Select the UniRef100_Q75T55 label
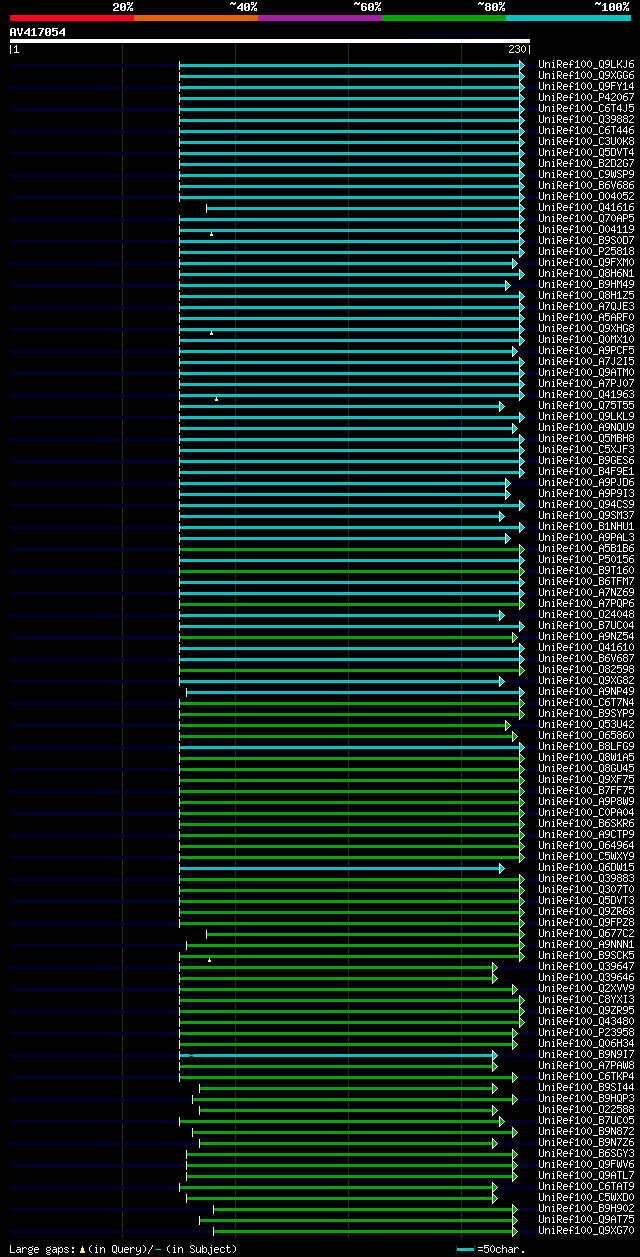This screenshot has width=640, height=1257. (x=586, y=406)
